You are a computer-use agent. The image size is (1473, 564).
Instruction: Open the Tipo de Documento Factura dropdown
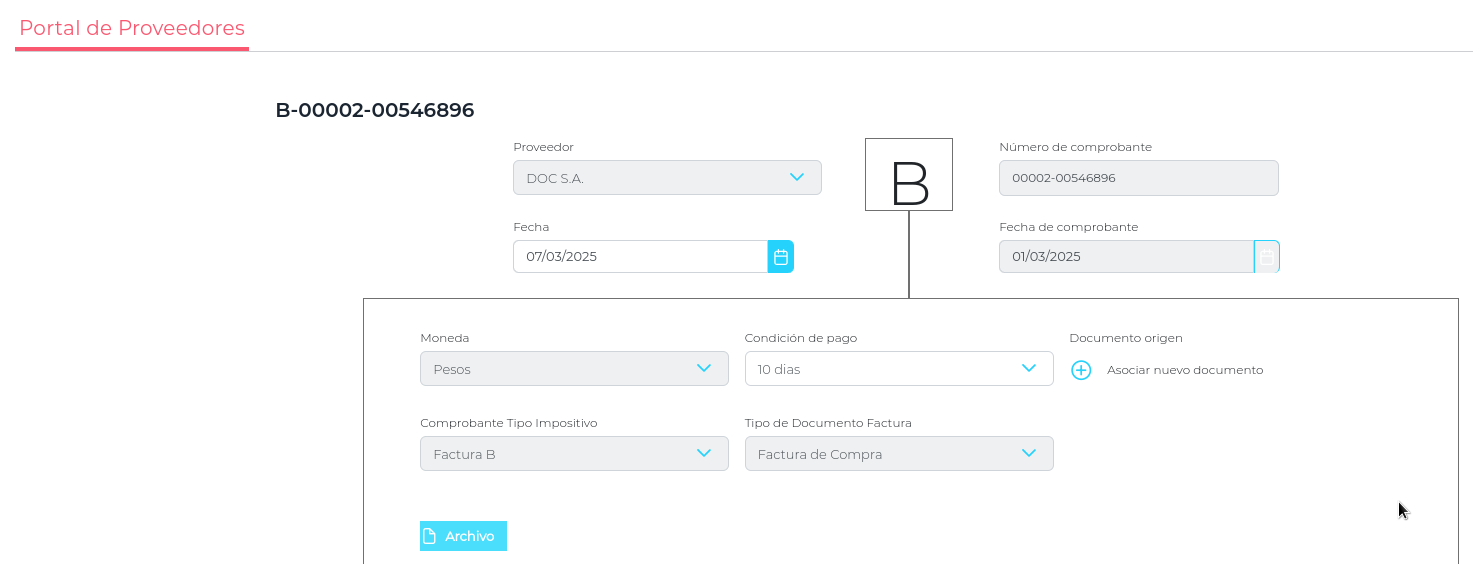(898, 454)
